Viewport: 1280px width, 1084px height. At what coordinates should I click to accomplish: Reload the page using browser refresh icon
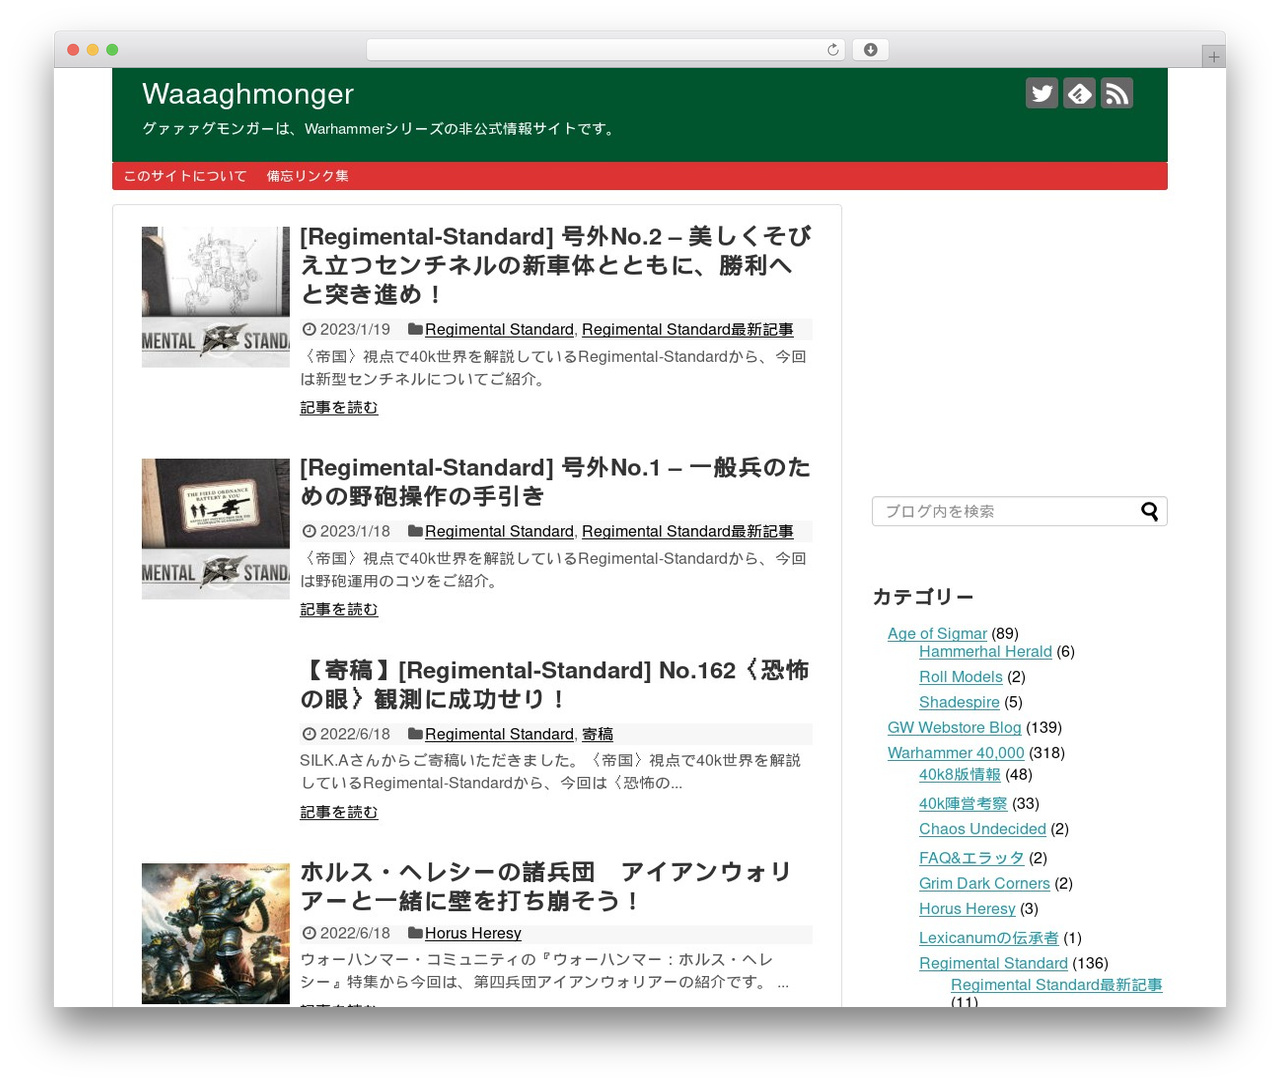pos(833,50)
